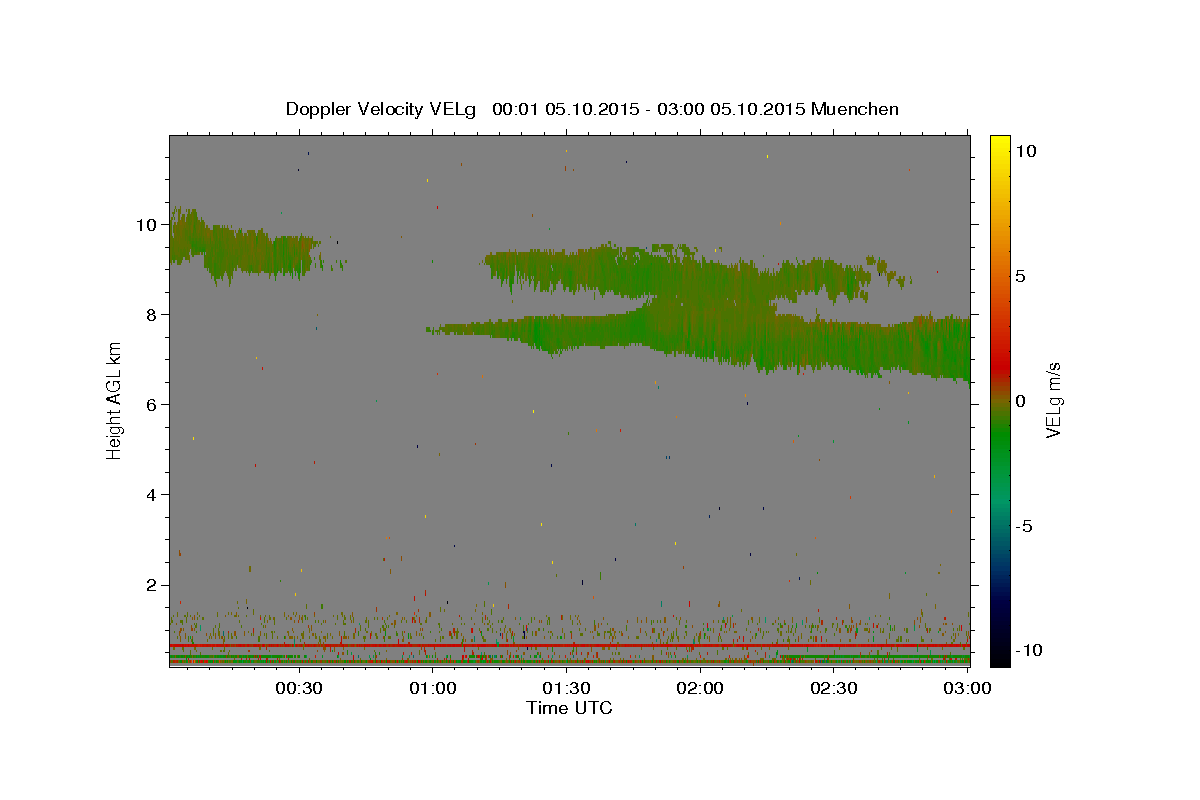Click the 01:00 time tick label
This screenshot has width=1200, height=800.
433,688
